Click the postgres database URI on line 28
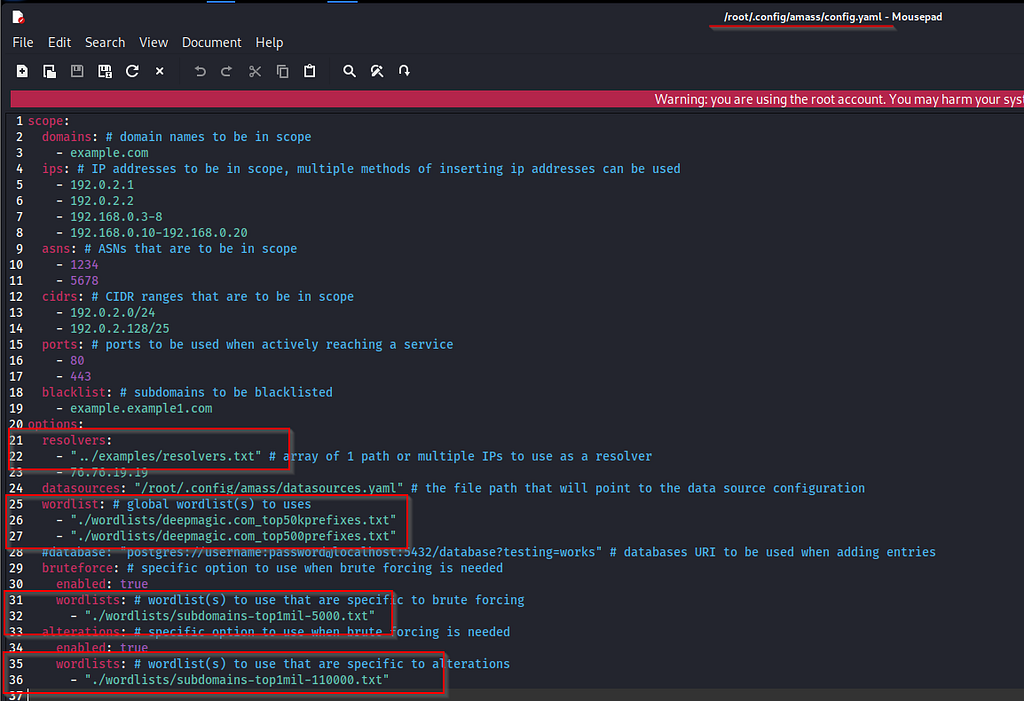 [x=361, y=552]
